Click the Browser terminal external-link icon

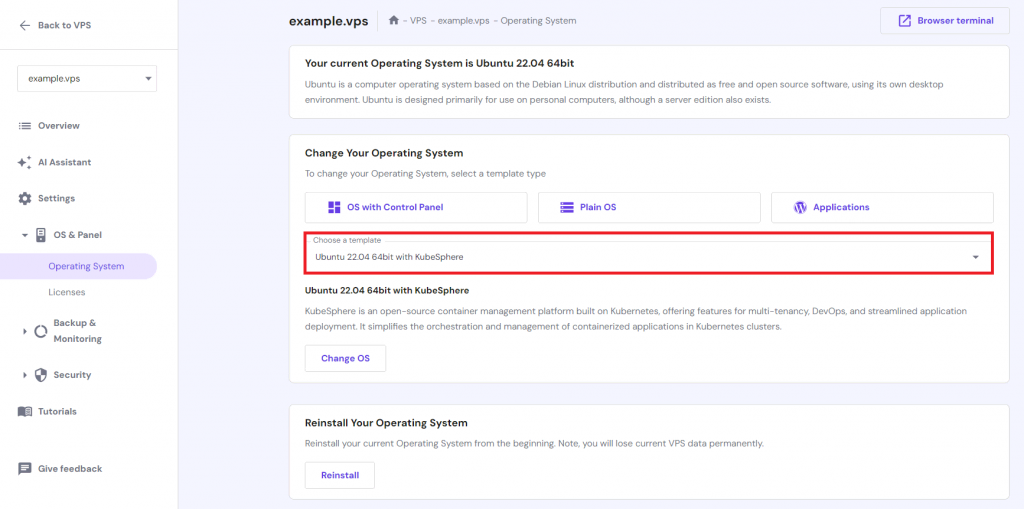coord(904,20)
